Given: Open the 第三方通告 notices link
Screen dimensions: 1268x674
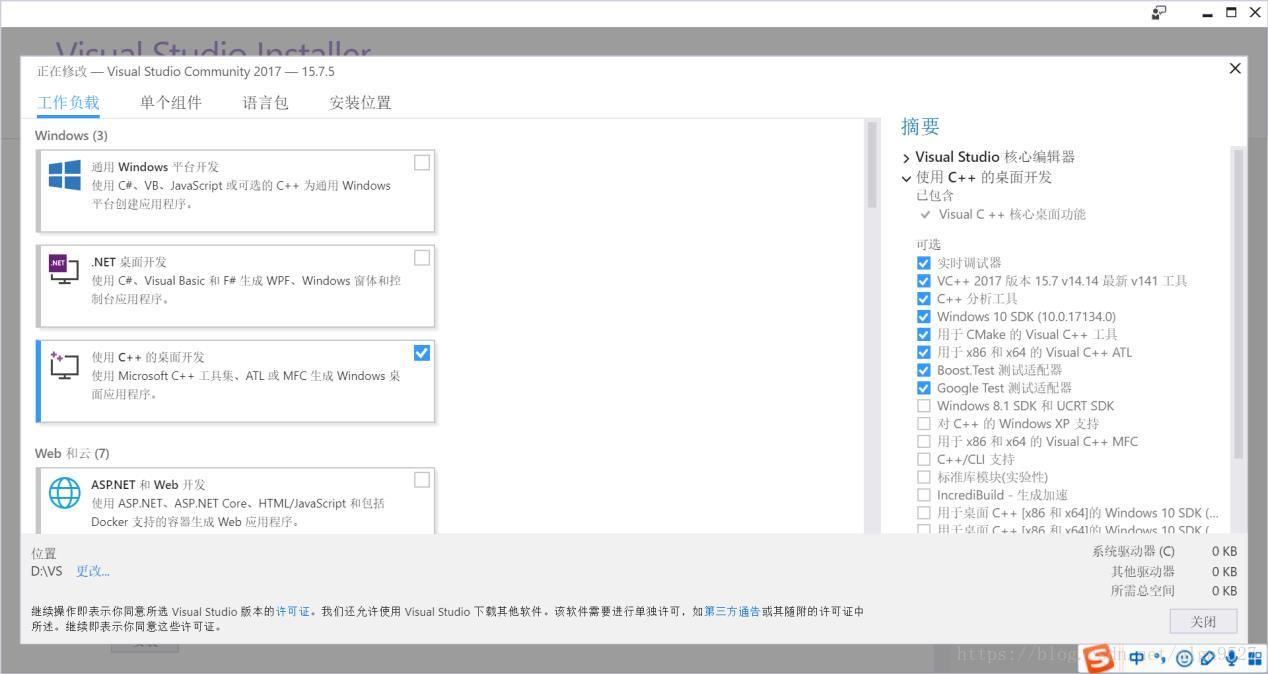Looking at the screenshot, I should 732,611.
